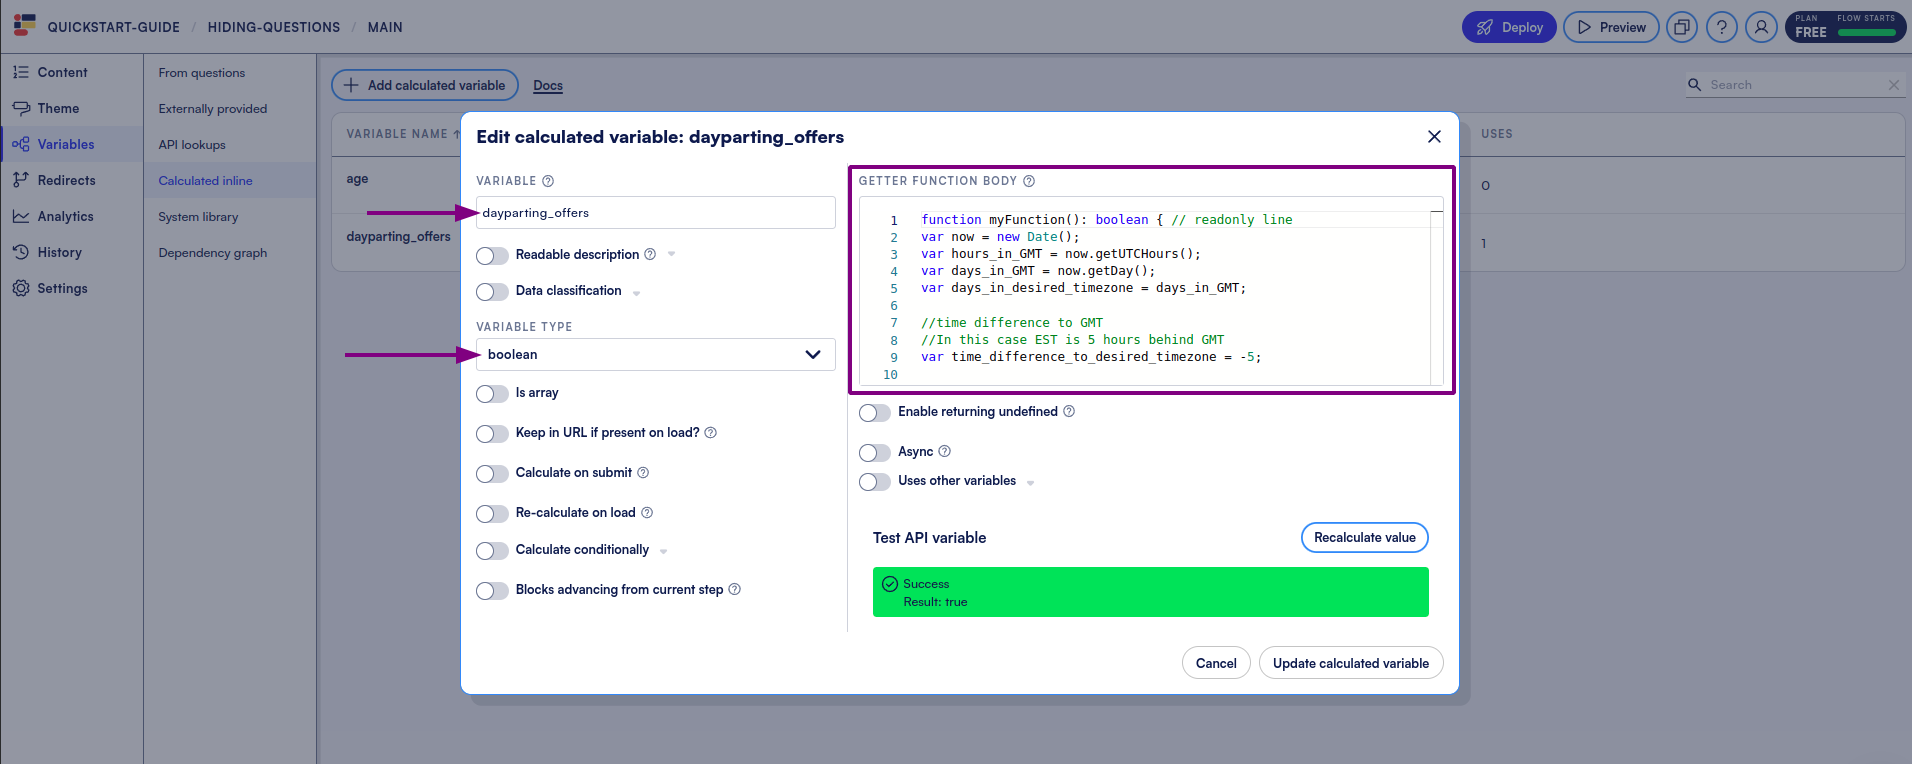1912x764 pixels.
Task: Click the Flow Starts usage progress bar
Action: click(1866, 33)
